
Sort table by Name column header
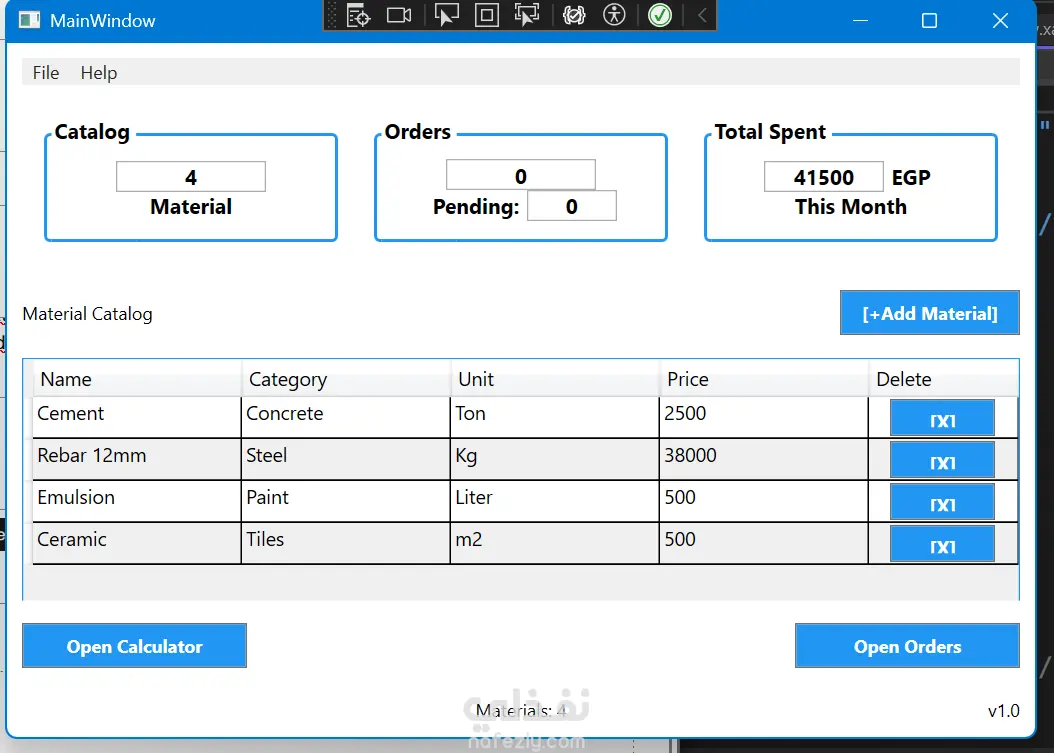137,379
